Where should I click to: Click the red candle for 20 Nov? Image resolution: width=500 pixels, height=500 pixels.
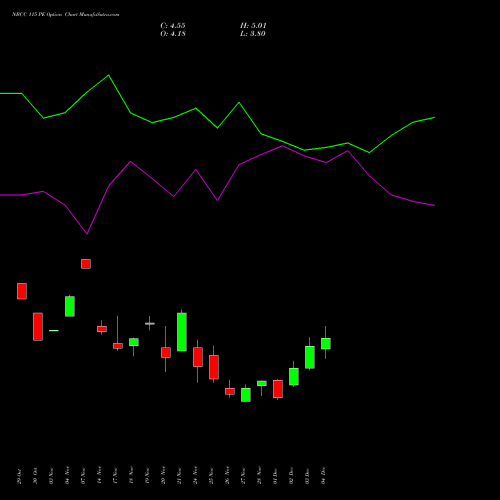click(166, 353)
